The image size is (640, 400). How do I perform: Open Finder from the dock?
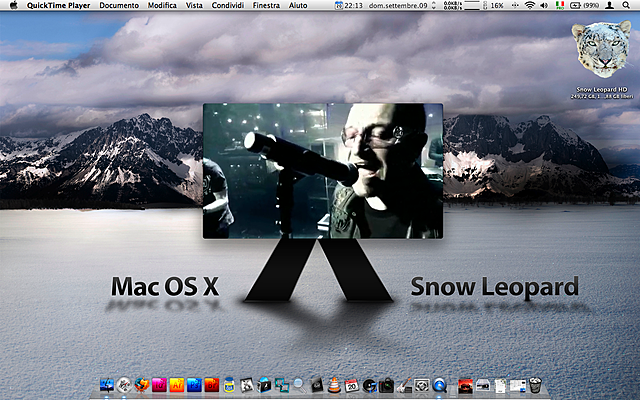pos(107,385)
